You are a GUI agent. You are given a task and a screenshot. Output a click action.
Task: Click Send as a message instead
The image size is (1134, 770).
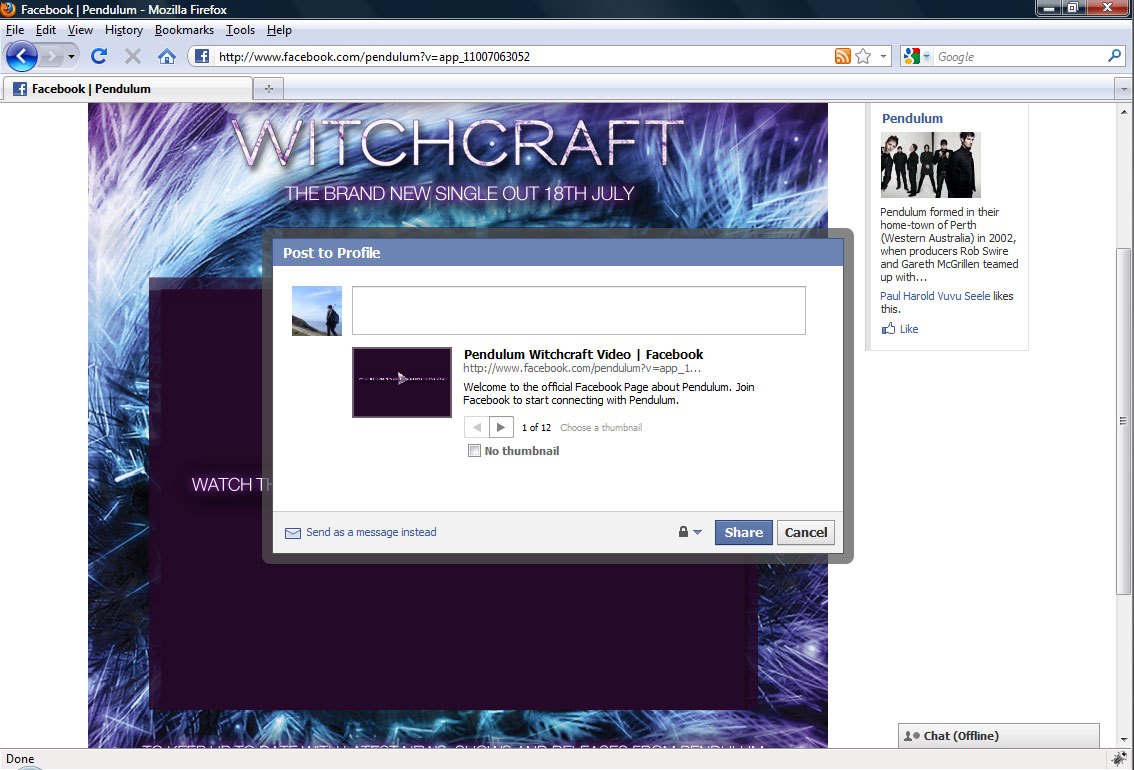click(x=371, y=532)
